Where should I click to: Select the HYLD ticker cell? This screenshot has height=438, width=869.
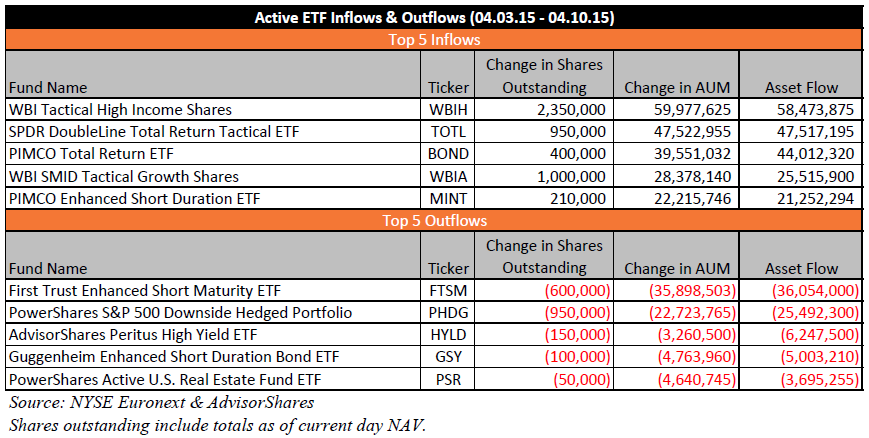click(x=448, y=334)
